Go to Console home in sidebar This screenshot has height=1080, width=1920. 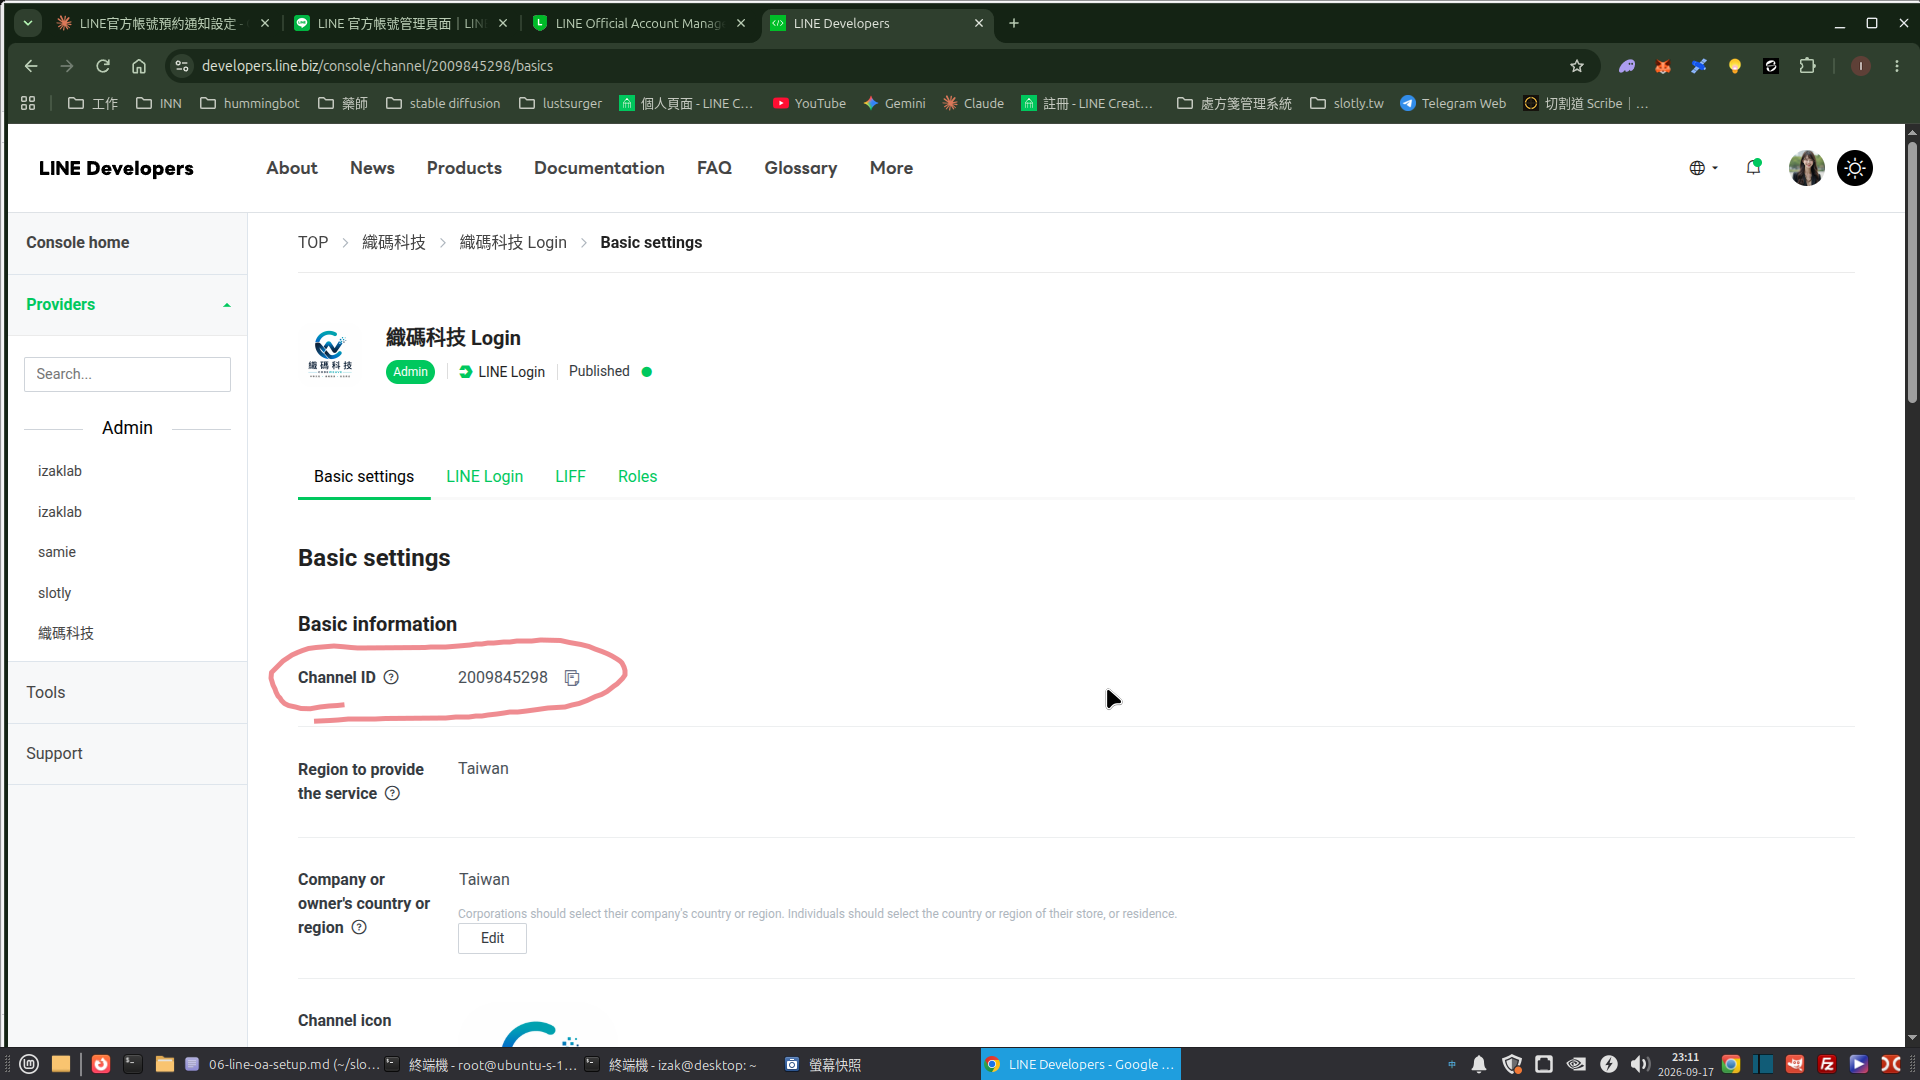pos(78,242)
